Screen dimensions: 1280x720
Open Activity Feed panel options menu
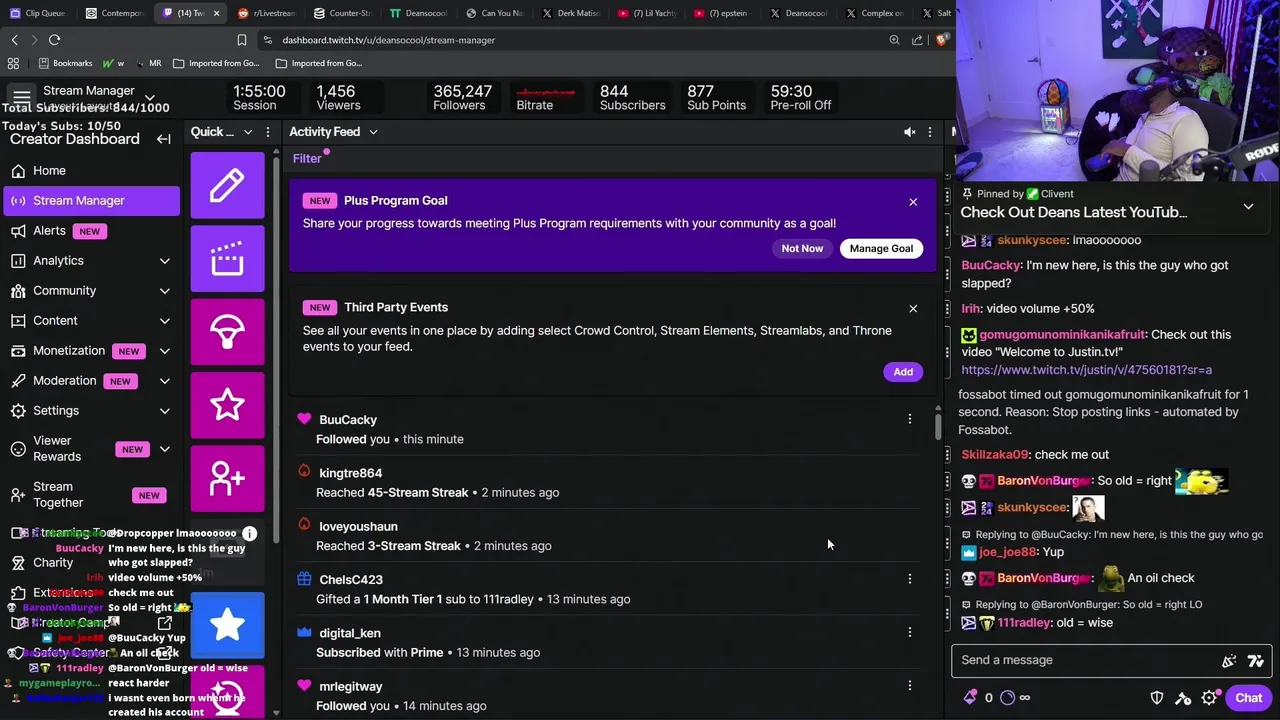pos(929,132)
